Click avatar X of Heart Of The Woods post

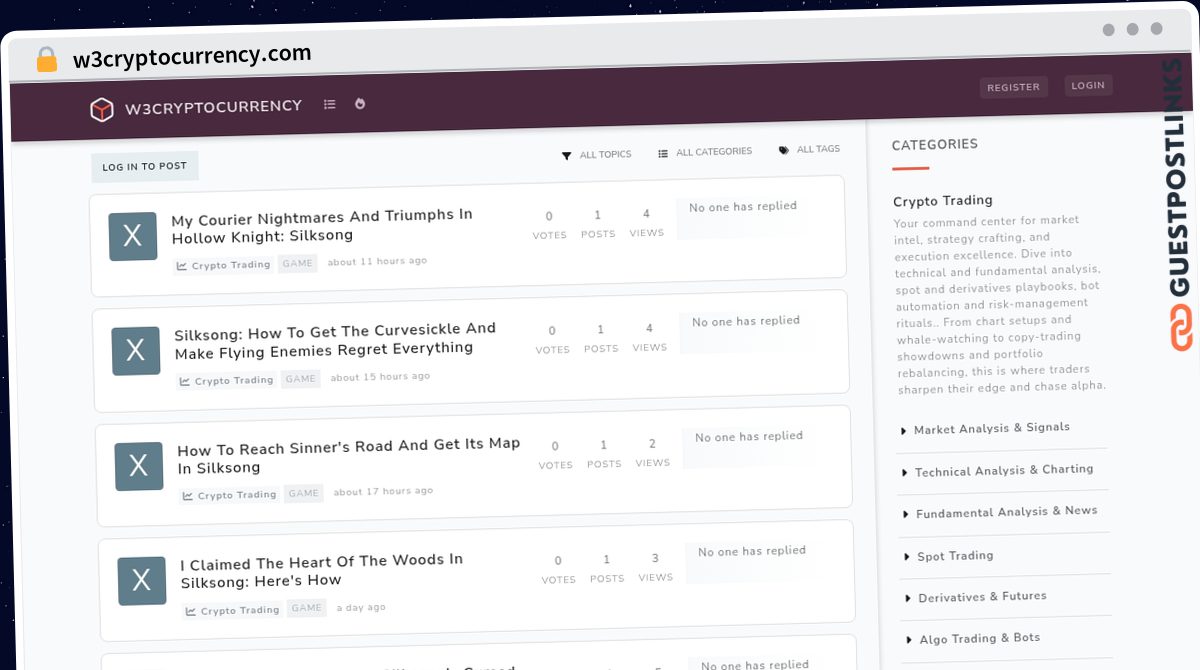[x=142, y=581]
